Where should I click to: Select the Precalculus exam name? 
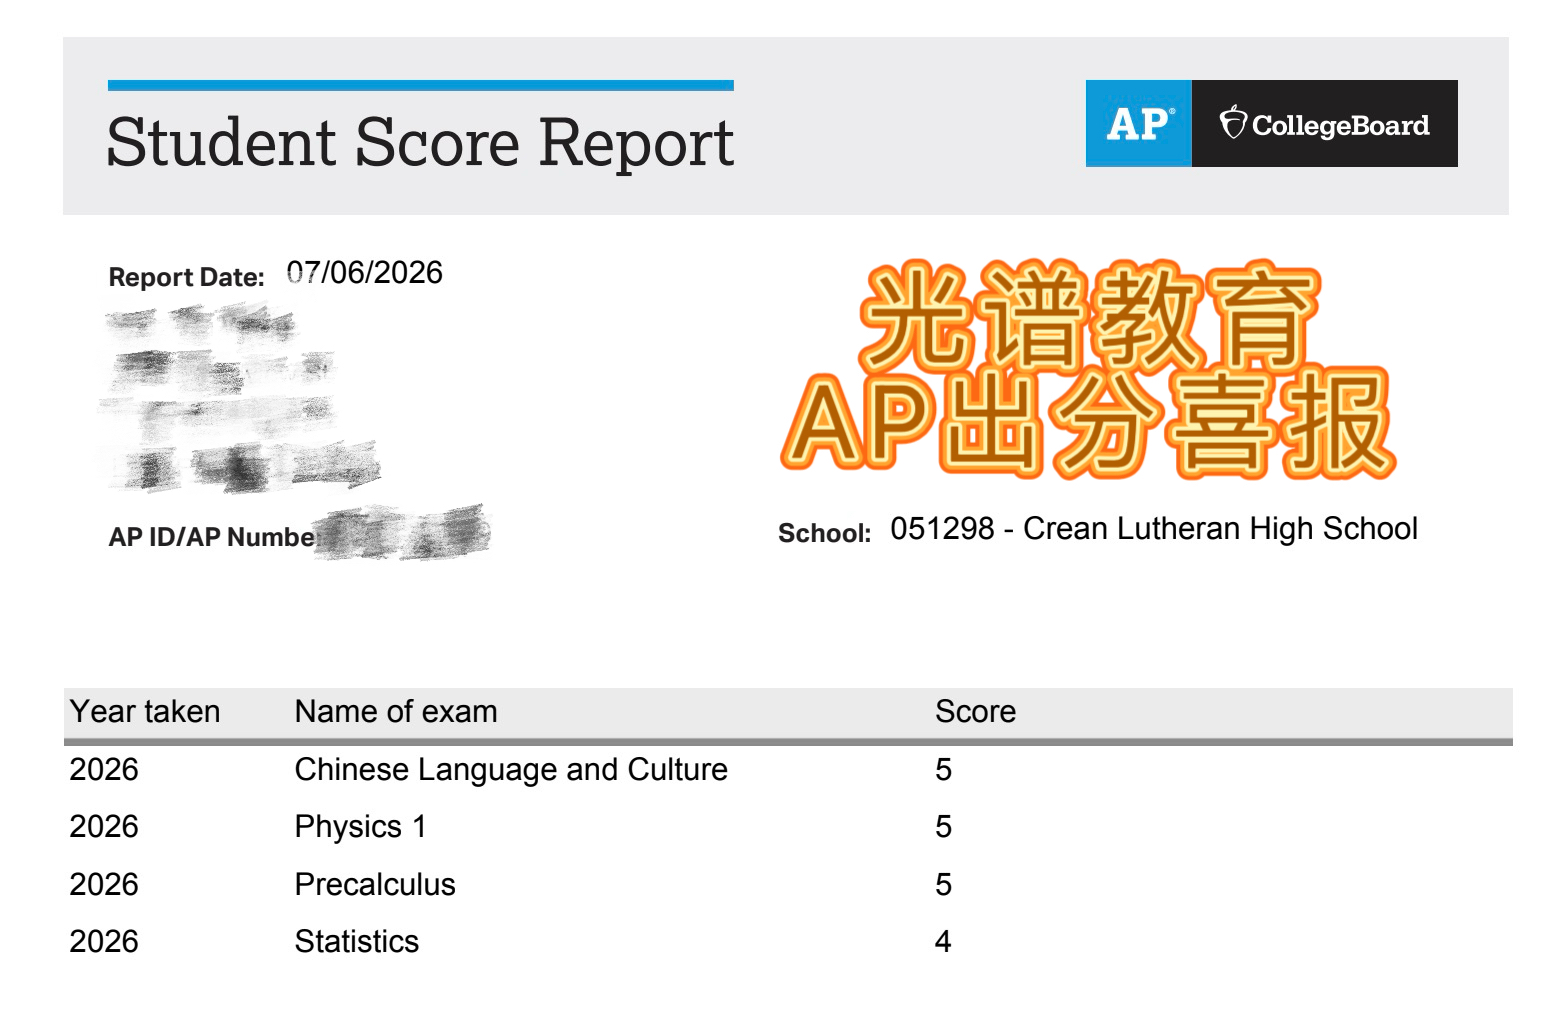(375, 884)
